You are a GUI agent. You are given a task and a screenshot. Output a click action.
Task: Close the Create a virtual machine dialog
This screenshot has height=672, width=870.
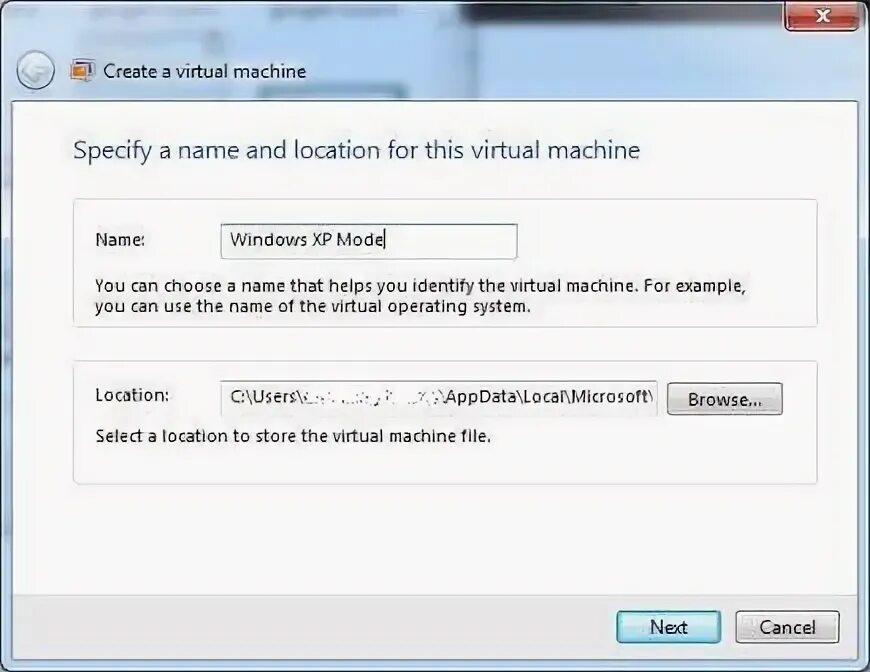tap(821, 16)
